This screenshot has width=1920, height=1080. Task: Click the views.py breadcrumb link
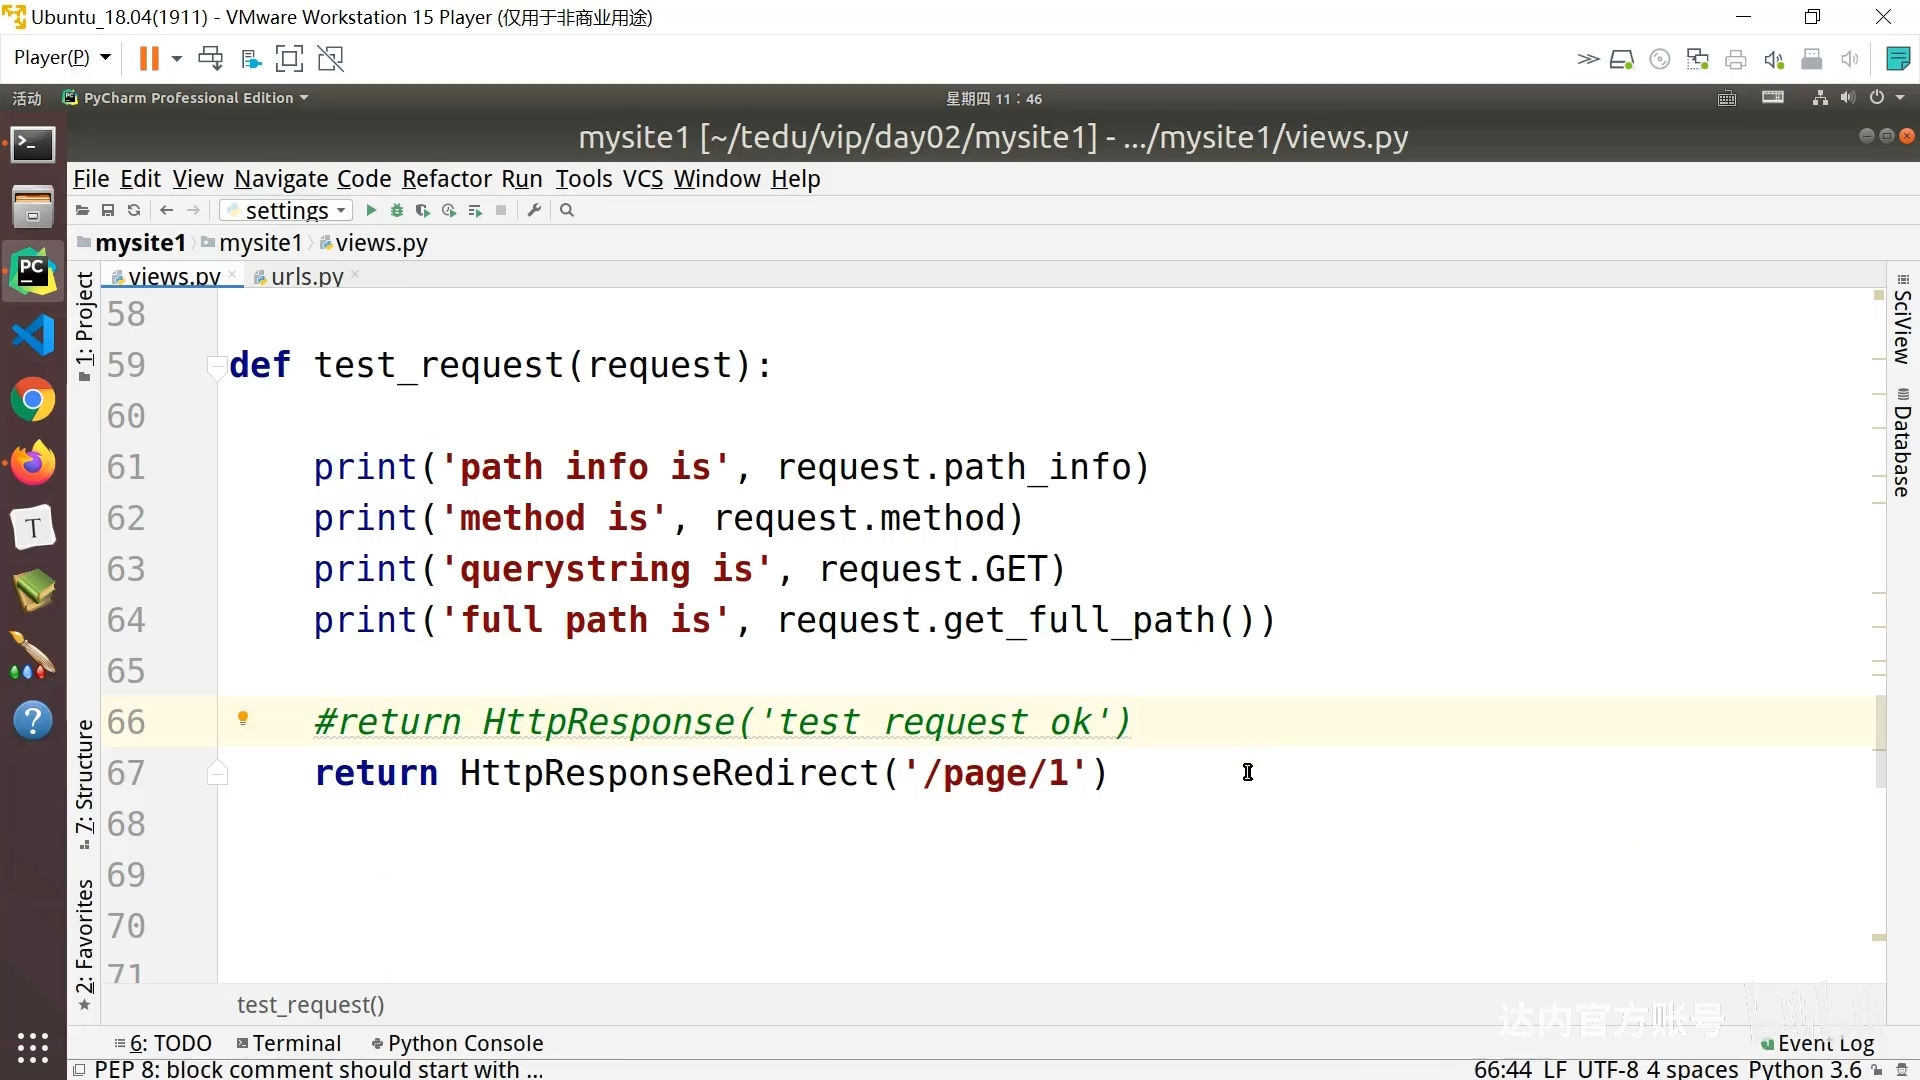[x=381, y=243]
